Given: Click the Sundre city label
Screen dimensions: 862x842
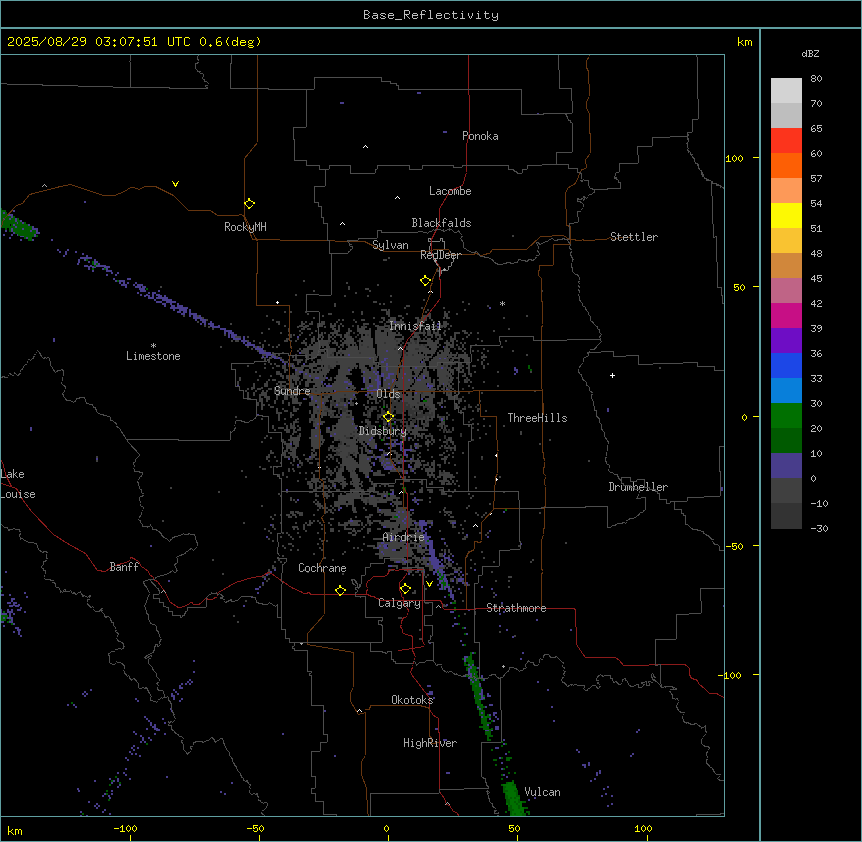Looking at the screenshot, I should point(292,391).
